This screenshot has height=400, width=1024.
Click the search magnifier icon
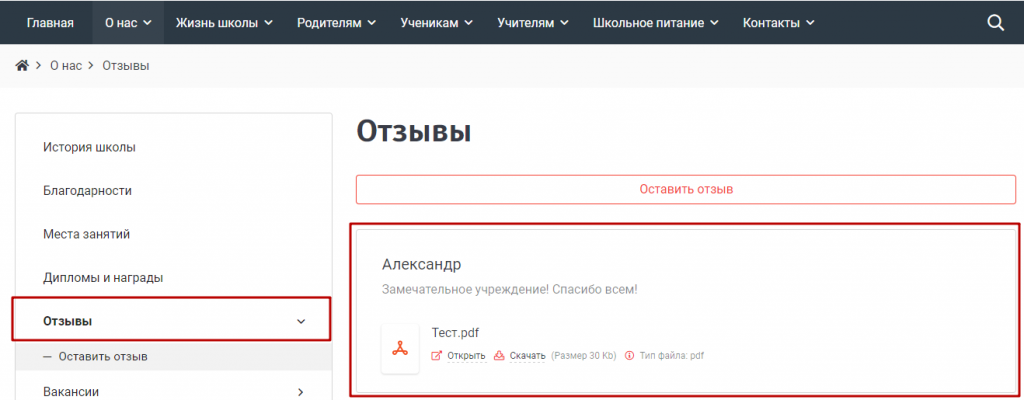point(995,22)
